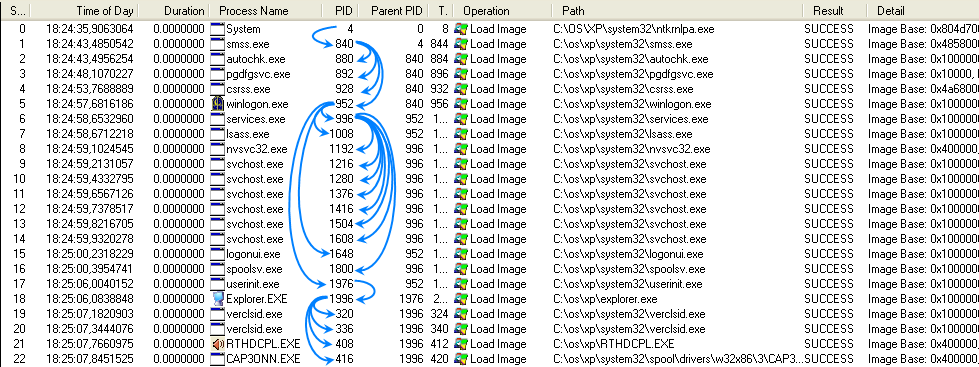Click the Load Image icon in the smss.exe row
The image size is (979, 367).
pos(461,44)
